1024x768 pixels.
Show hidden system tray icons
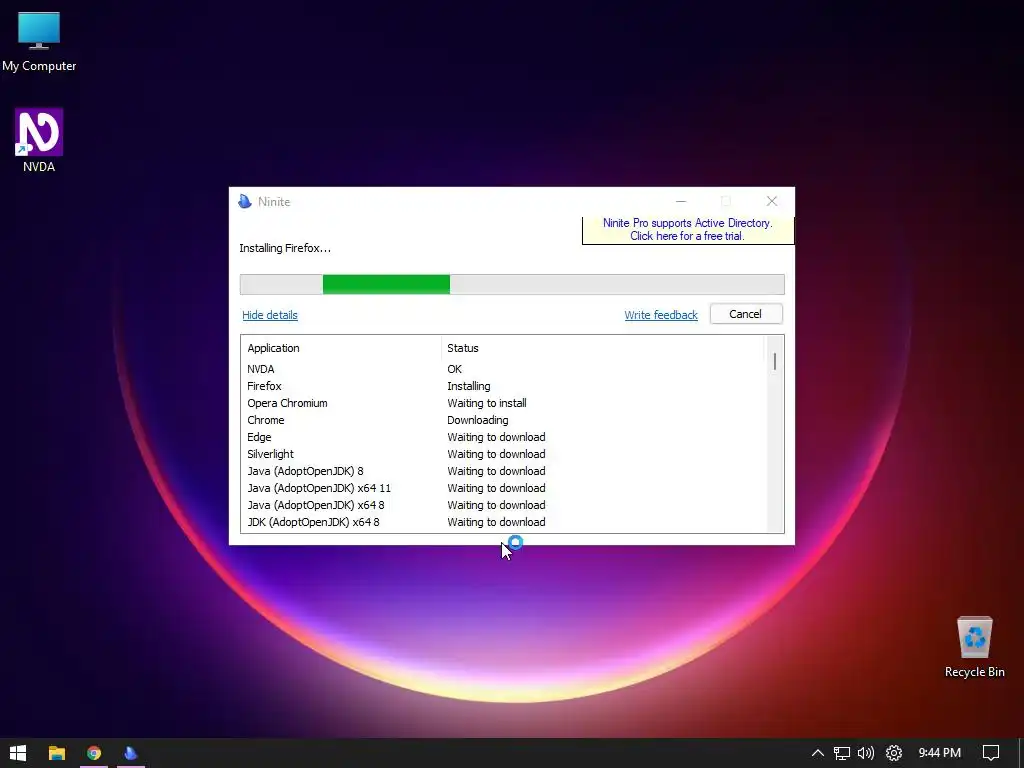[817, 753]
